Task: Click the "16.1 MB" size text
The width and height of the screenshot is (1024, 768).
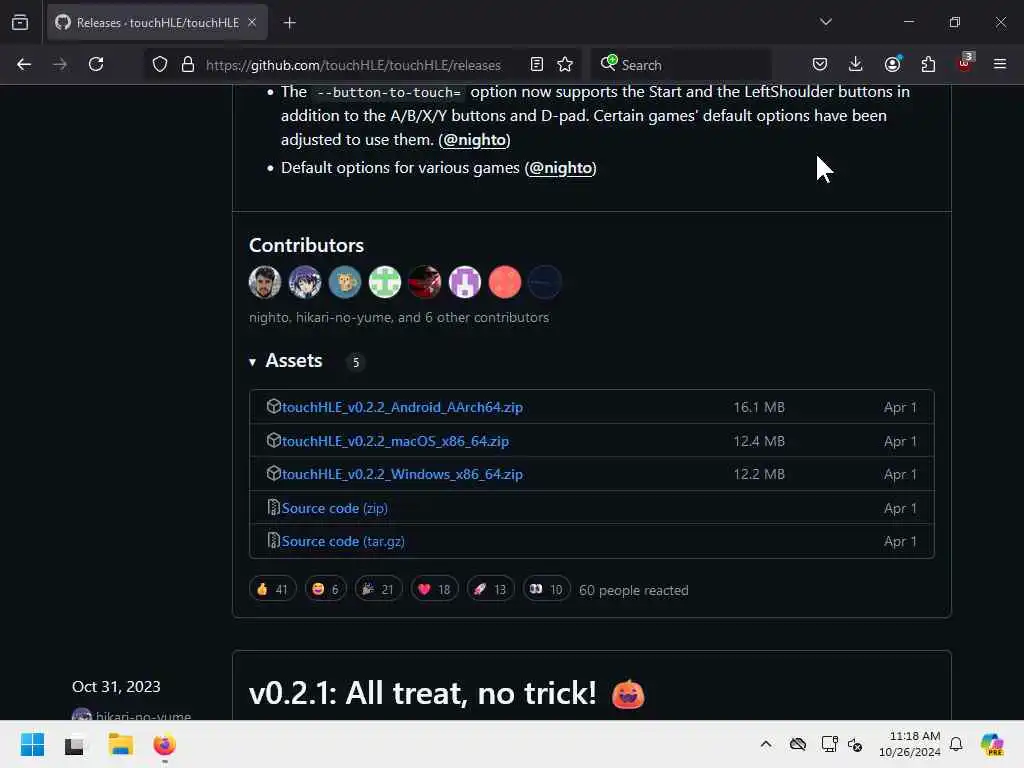Action: [759, 408]
